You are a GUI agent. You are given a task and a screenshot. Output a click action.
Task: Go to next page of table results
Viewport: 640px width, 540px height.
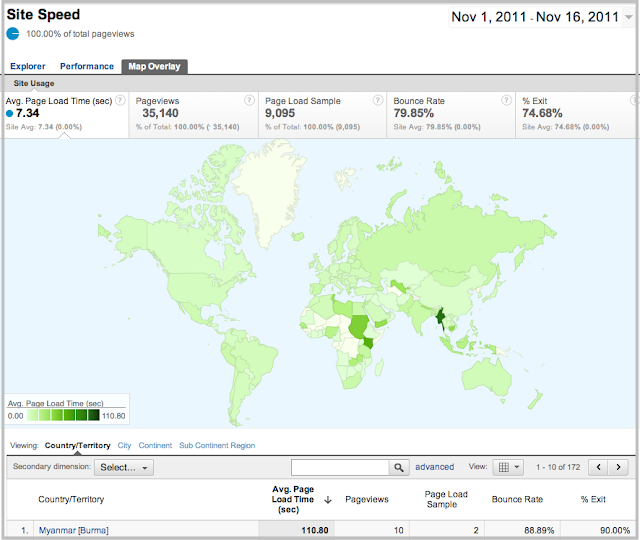coord(622,467)
